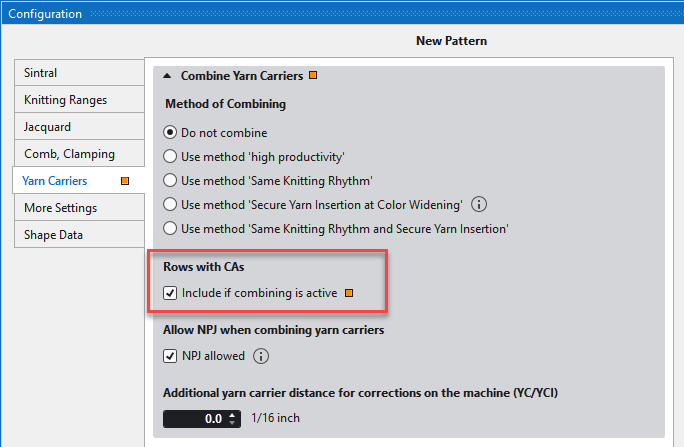This screenshot has height=447, width=684.
Task: Click orange marker beside Combine Yarn Carriers header
Action: (313, 76)
